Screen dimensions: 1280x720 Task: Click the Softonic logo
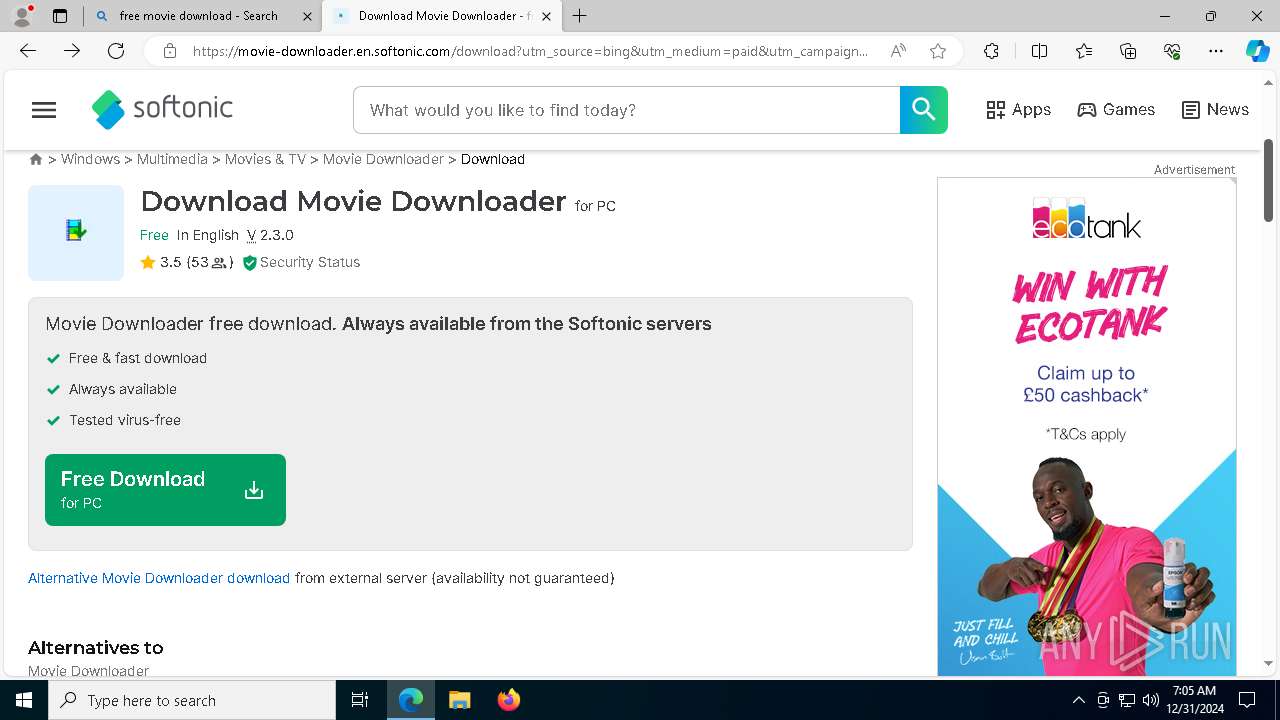[x=162, y=110]
